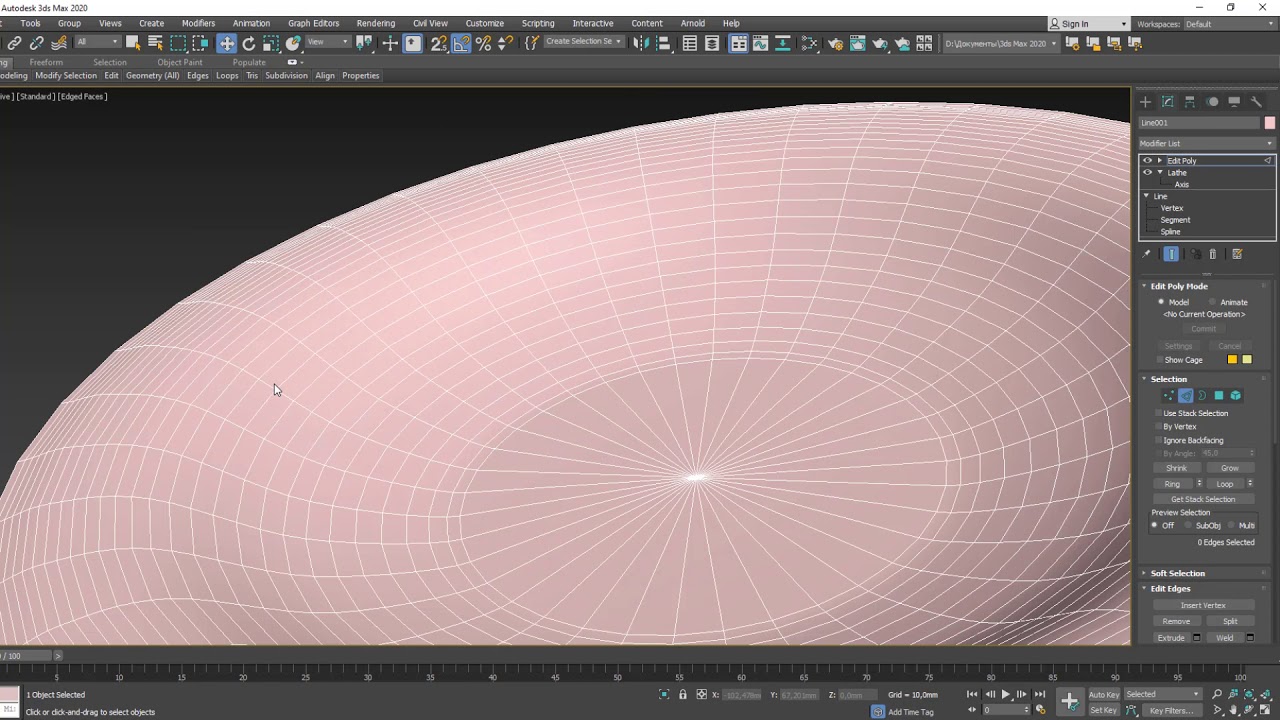The image size is (1280, 720).
Task: Open Schematic View icon
Action: coord(809,43)
